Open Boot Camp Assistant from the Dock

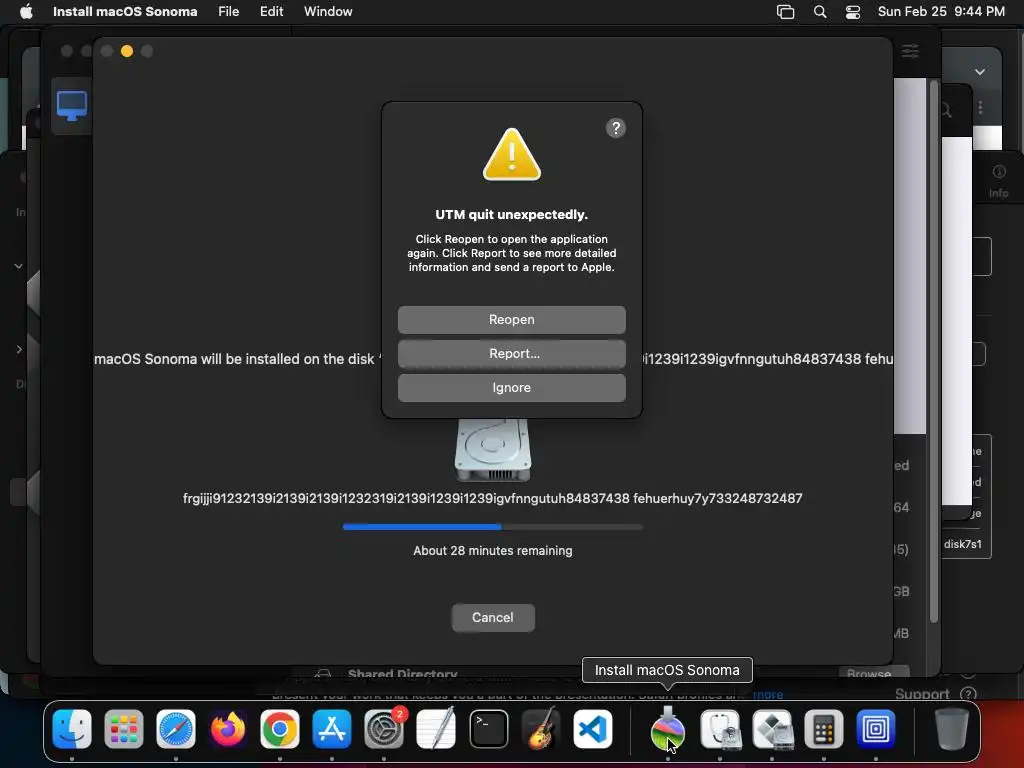tap(772, 729)
